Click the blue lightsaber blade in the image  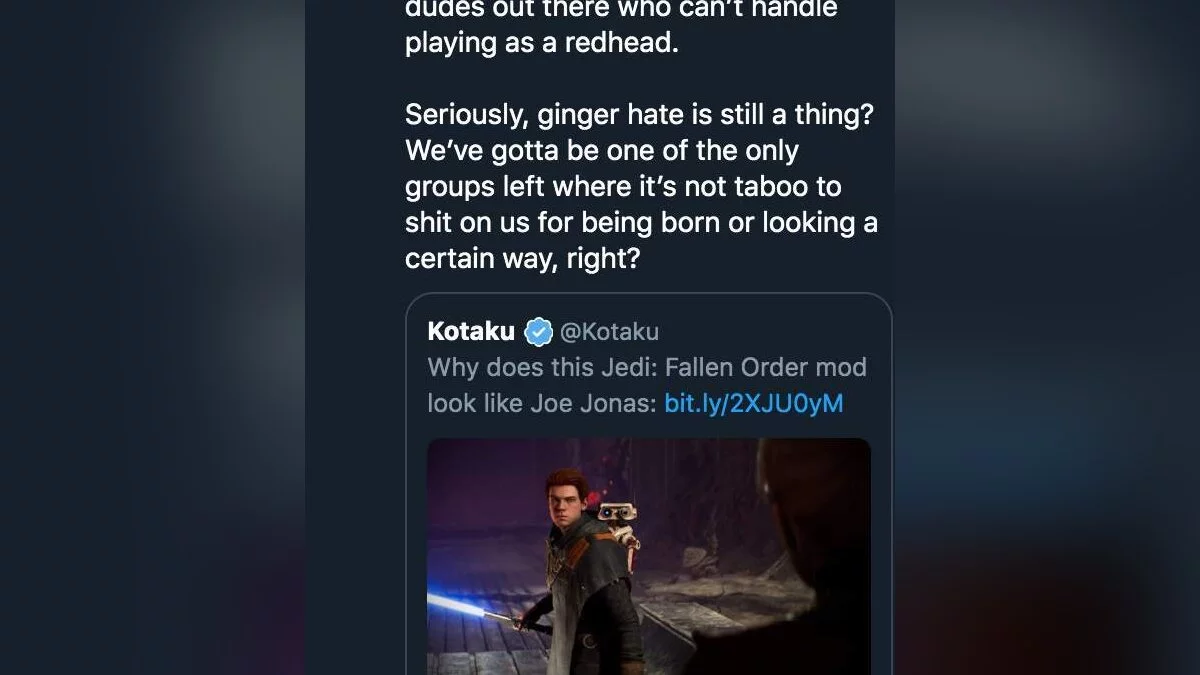(468, 606)
